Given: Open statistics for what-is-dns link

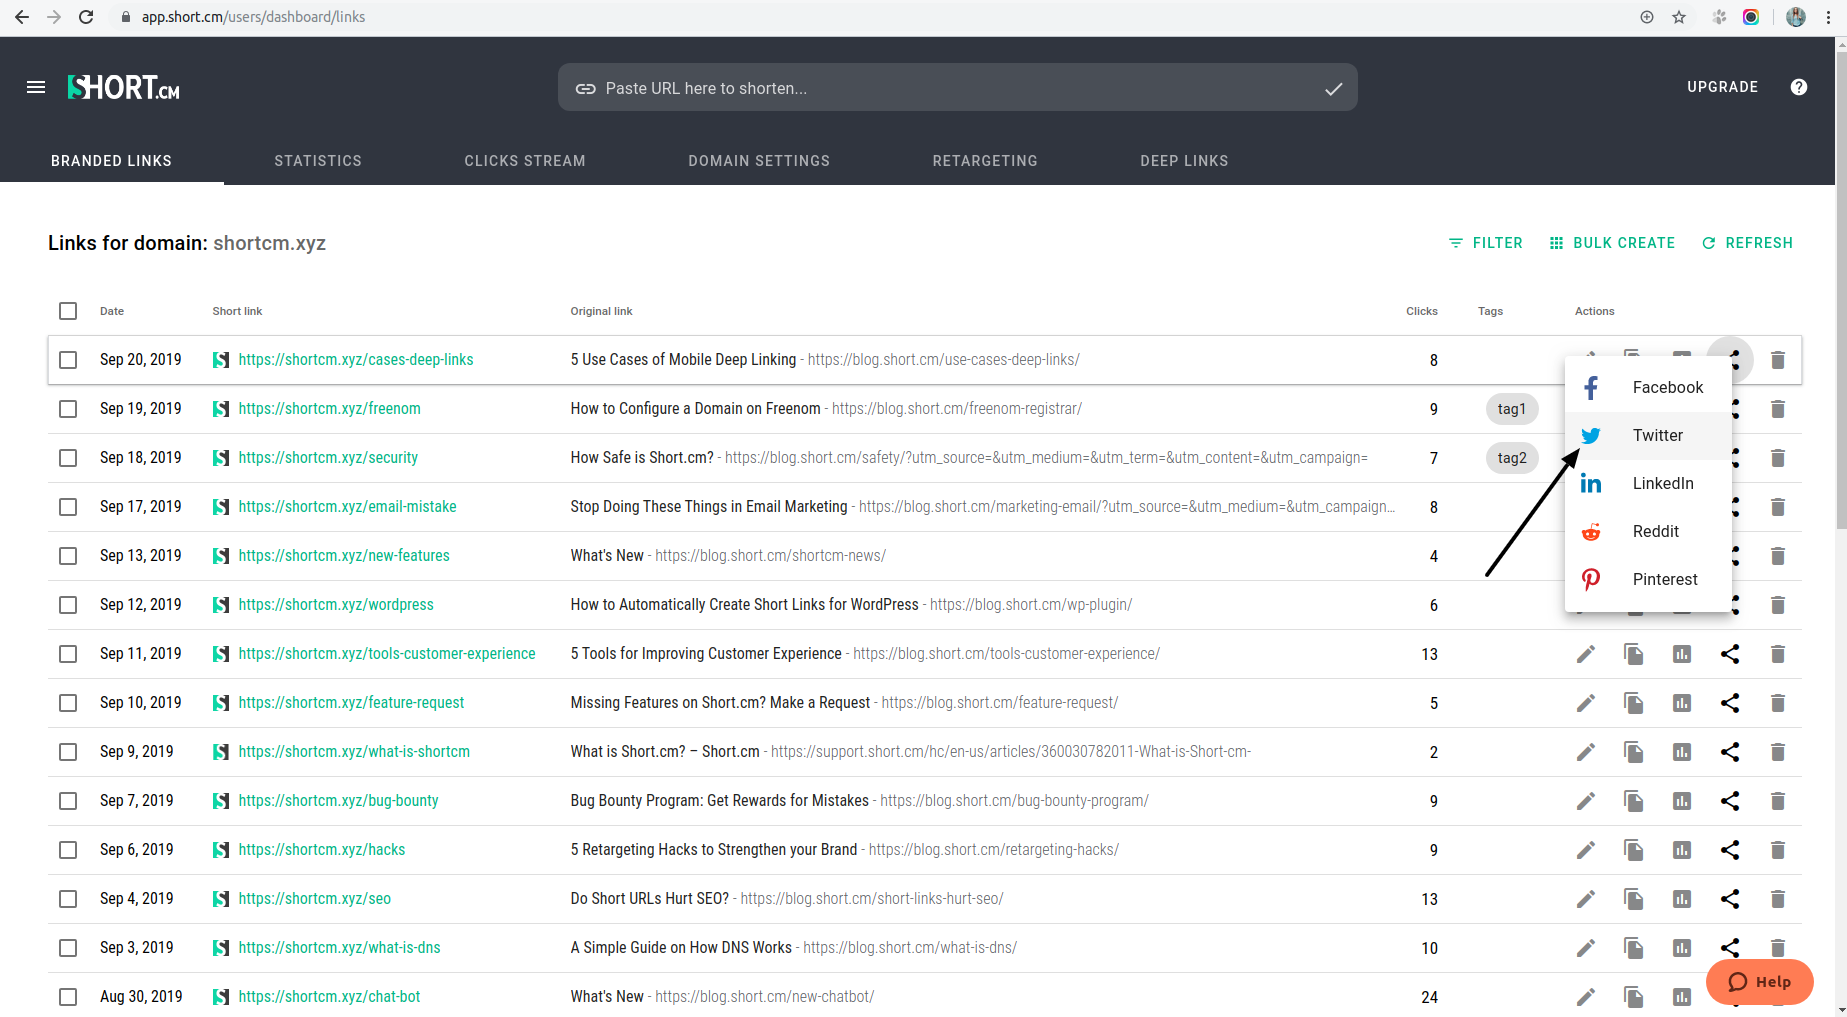Looking at the screenshot, I should [1682, 948].
